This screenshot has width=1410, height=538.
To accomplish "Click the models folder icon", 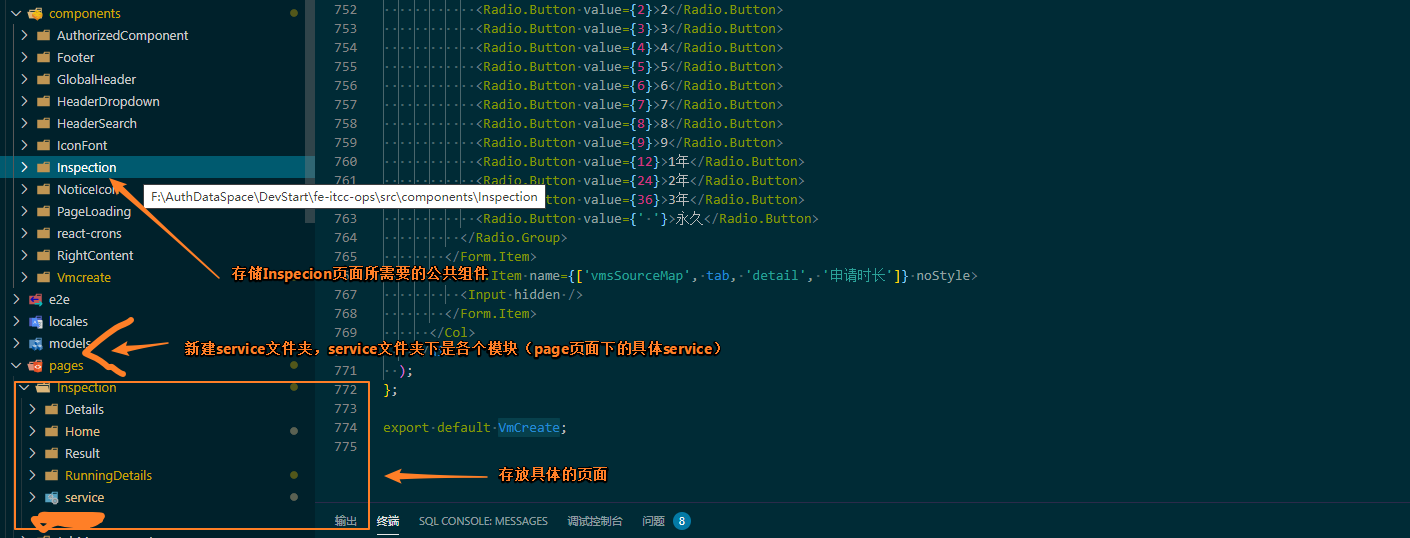I will 36,343.
